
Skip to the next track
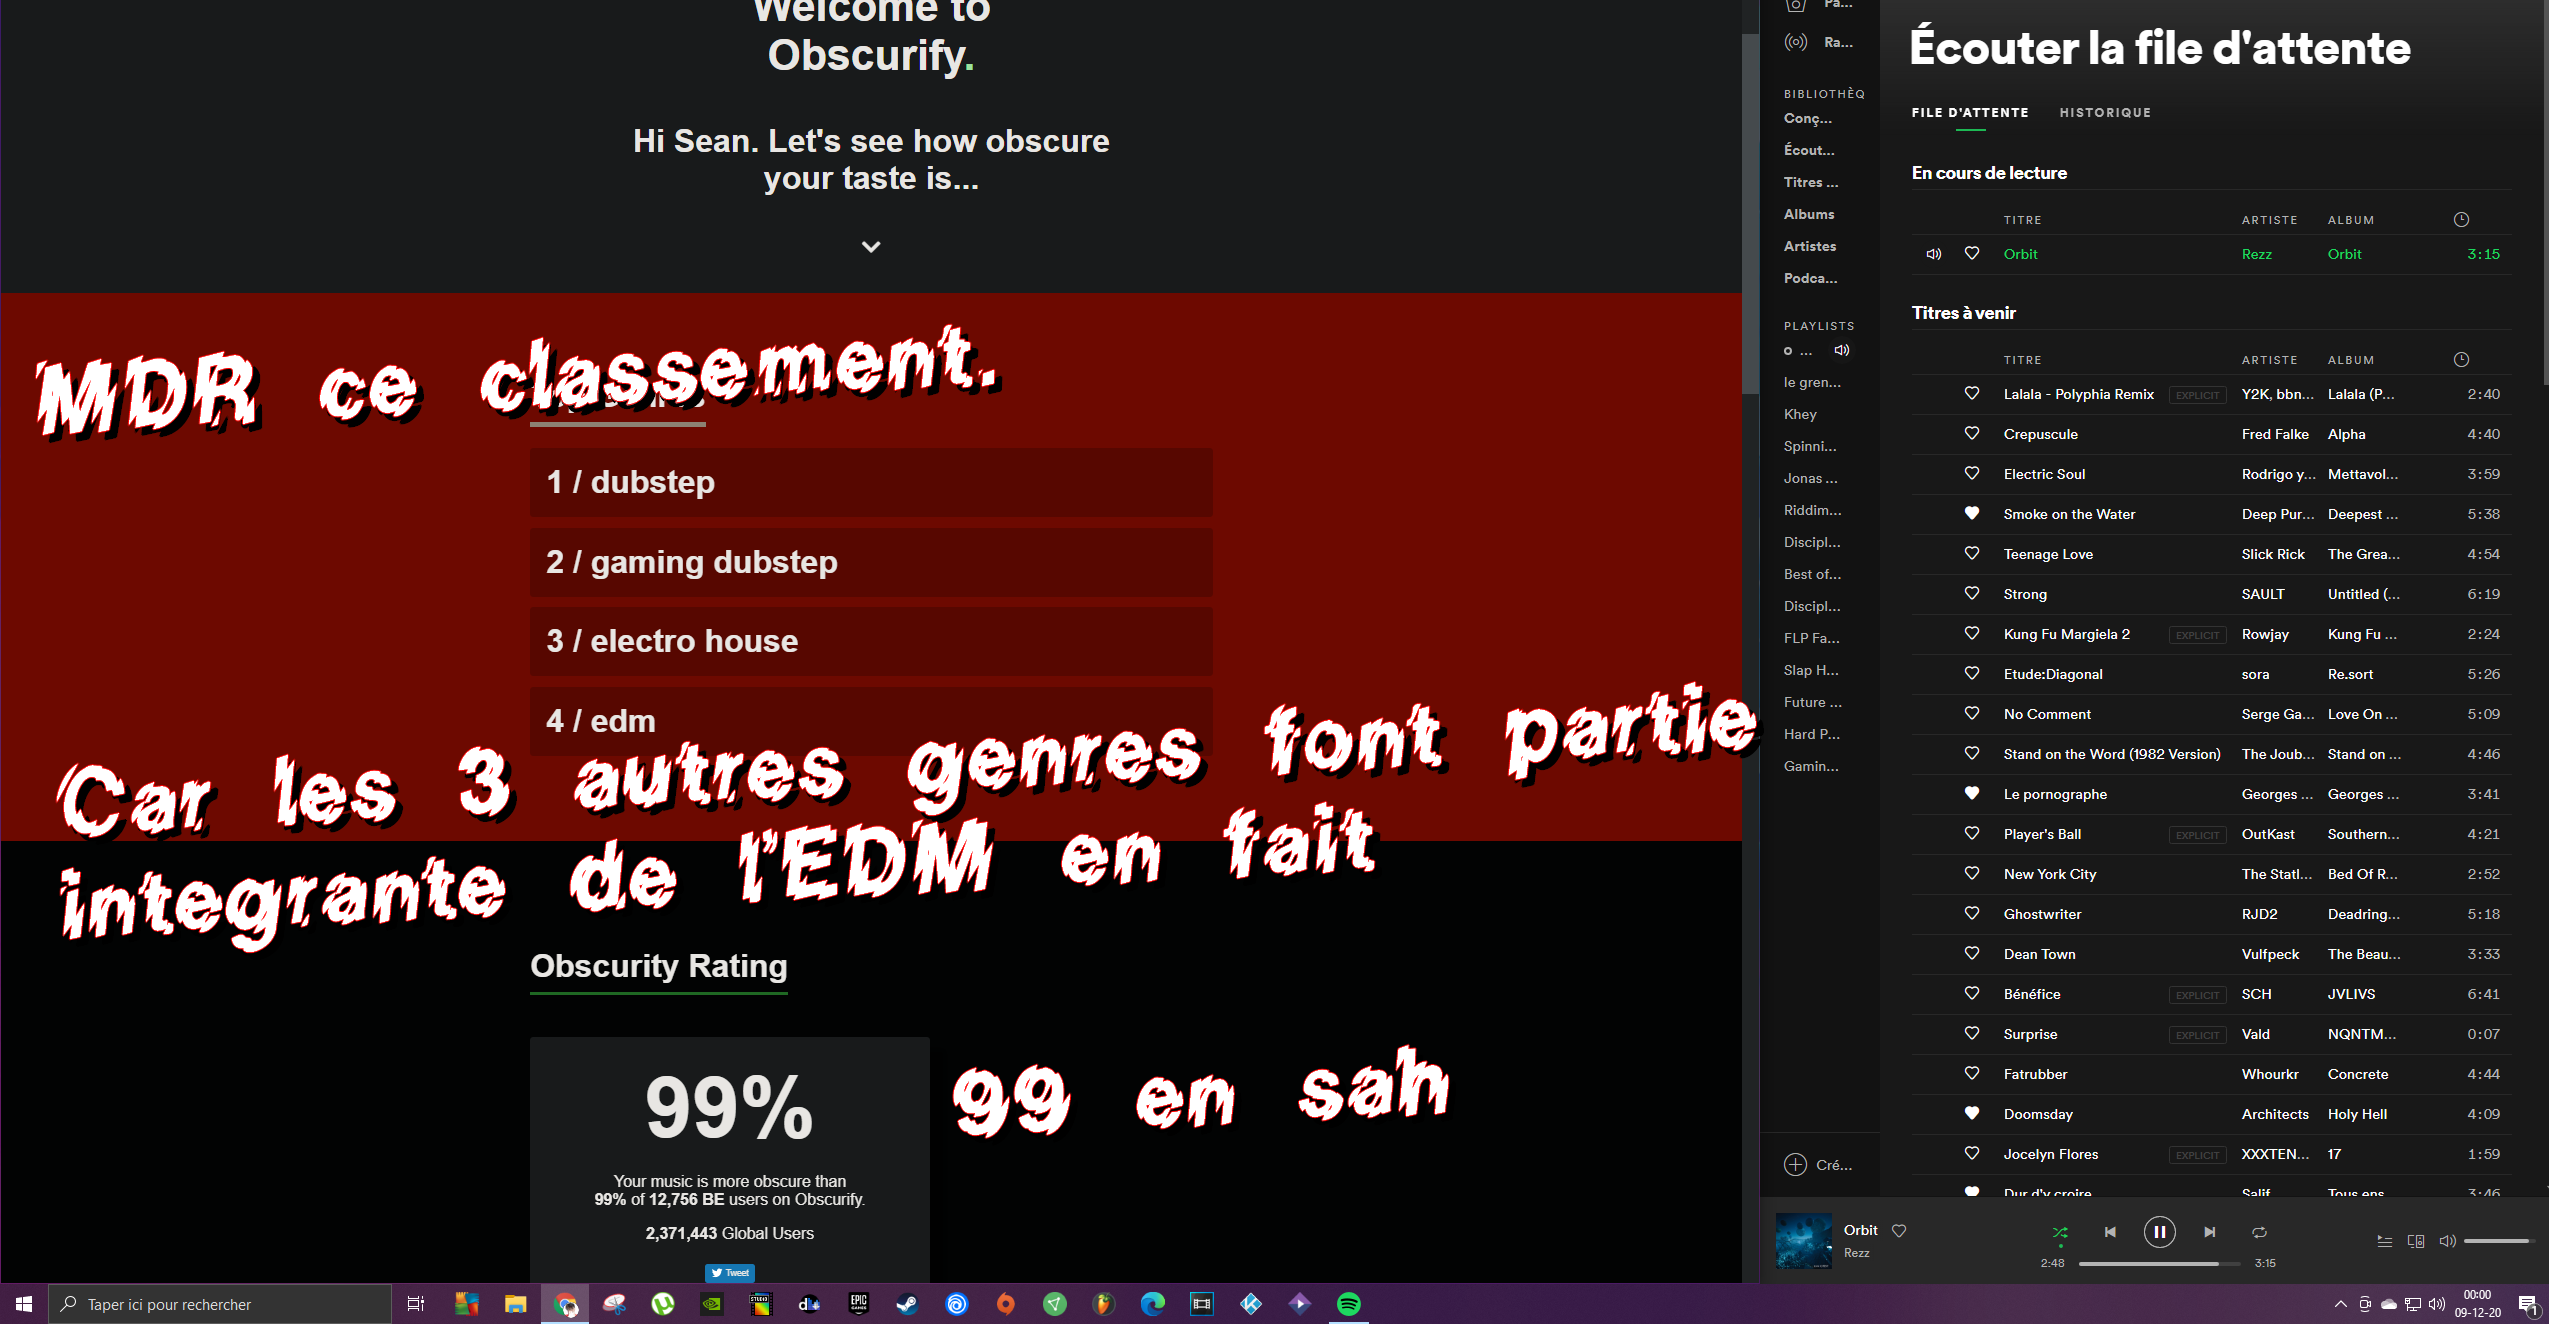2209,1232
